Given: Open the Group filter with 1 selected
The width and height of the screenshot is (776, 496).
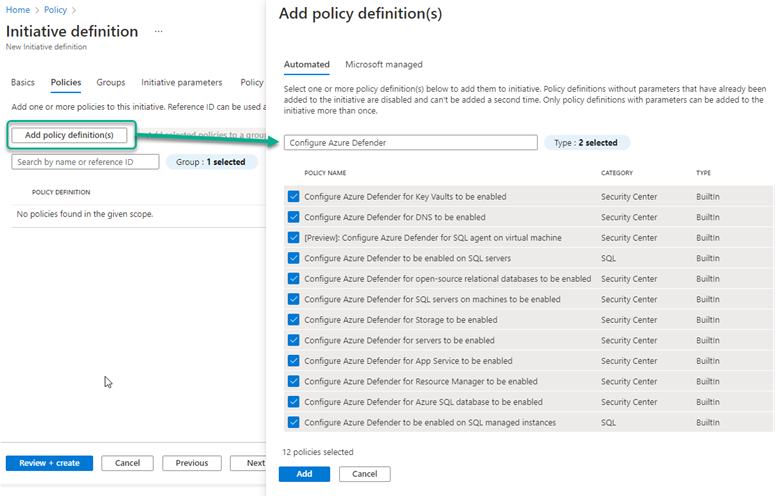Looking at the screenshot, I should tap(211, 162).
